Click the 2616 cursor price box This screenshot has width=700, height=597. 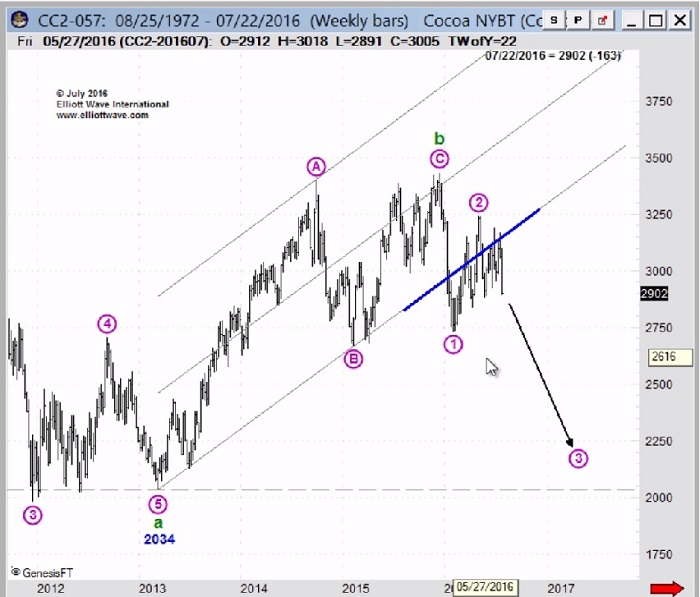click(669, 356)
